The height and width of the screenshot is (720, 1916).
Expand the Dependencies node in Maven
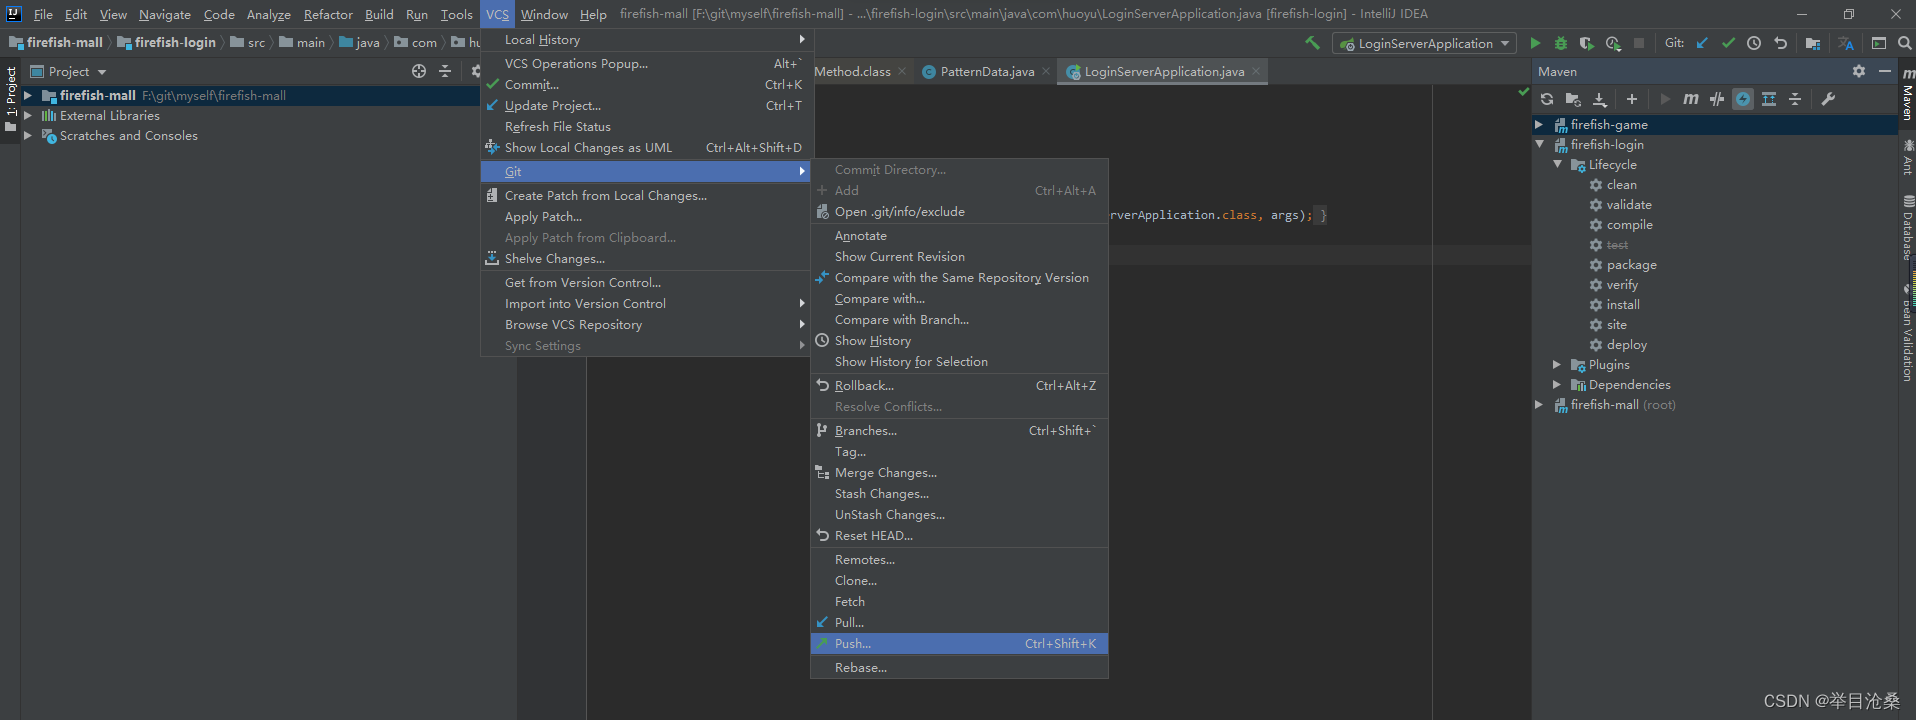coord(1557,385)
